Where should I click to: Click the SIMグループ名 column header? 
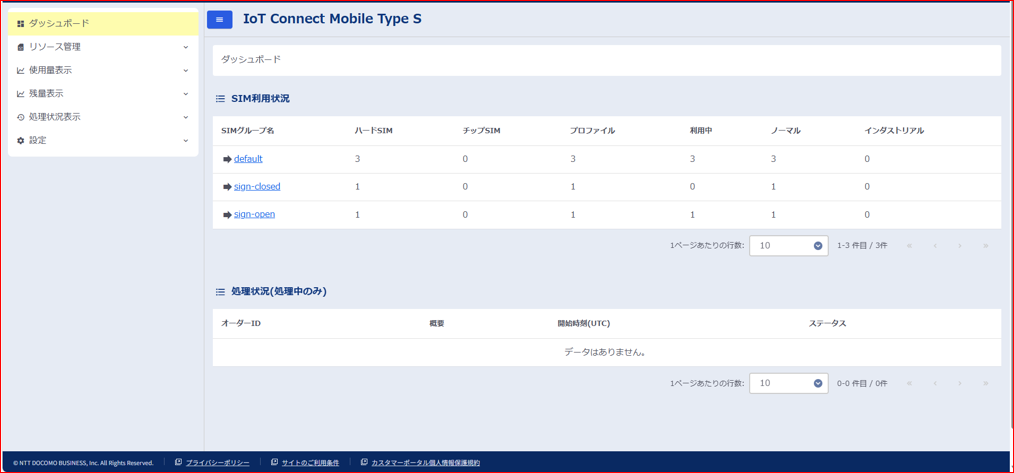click(248, 131)
